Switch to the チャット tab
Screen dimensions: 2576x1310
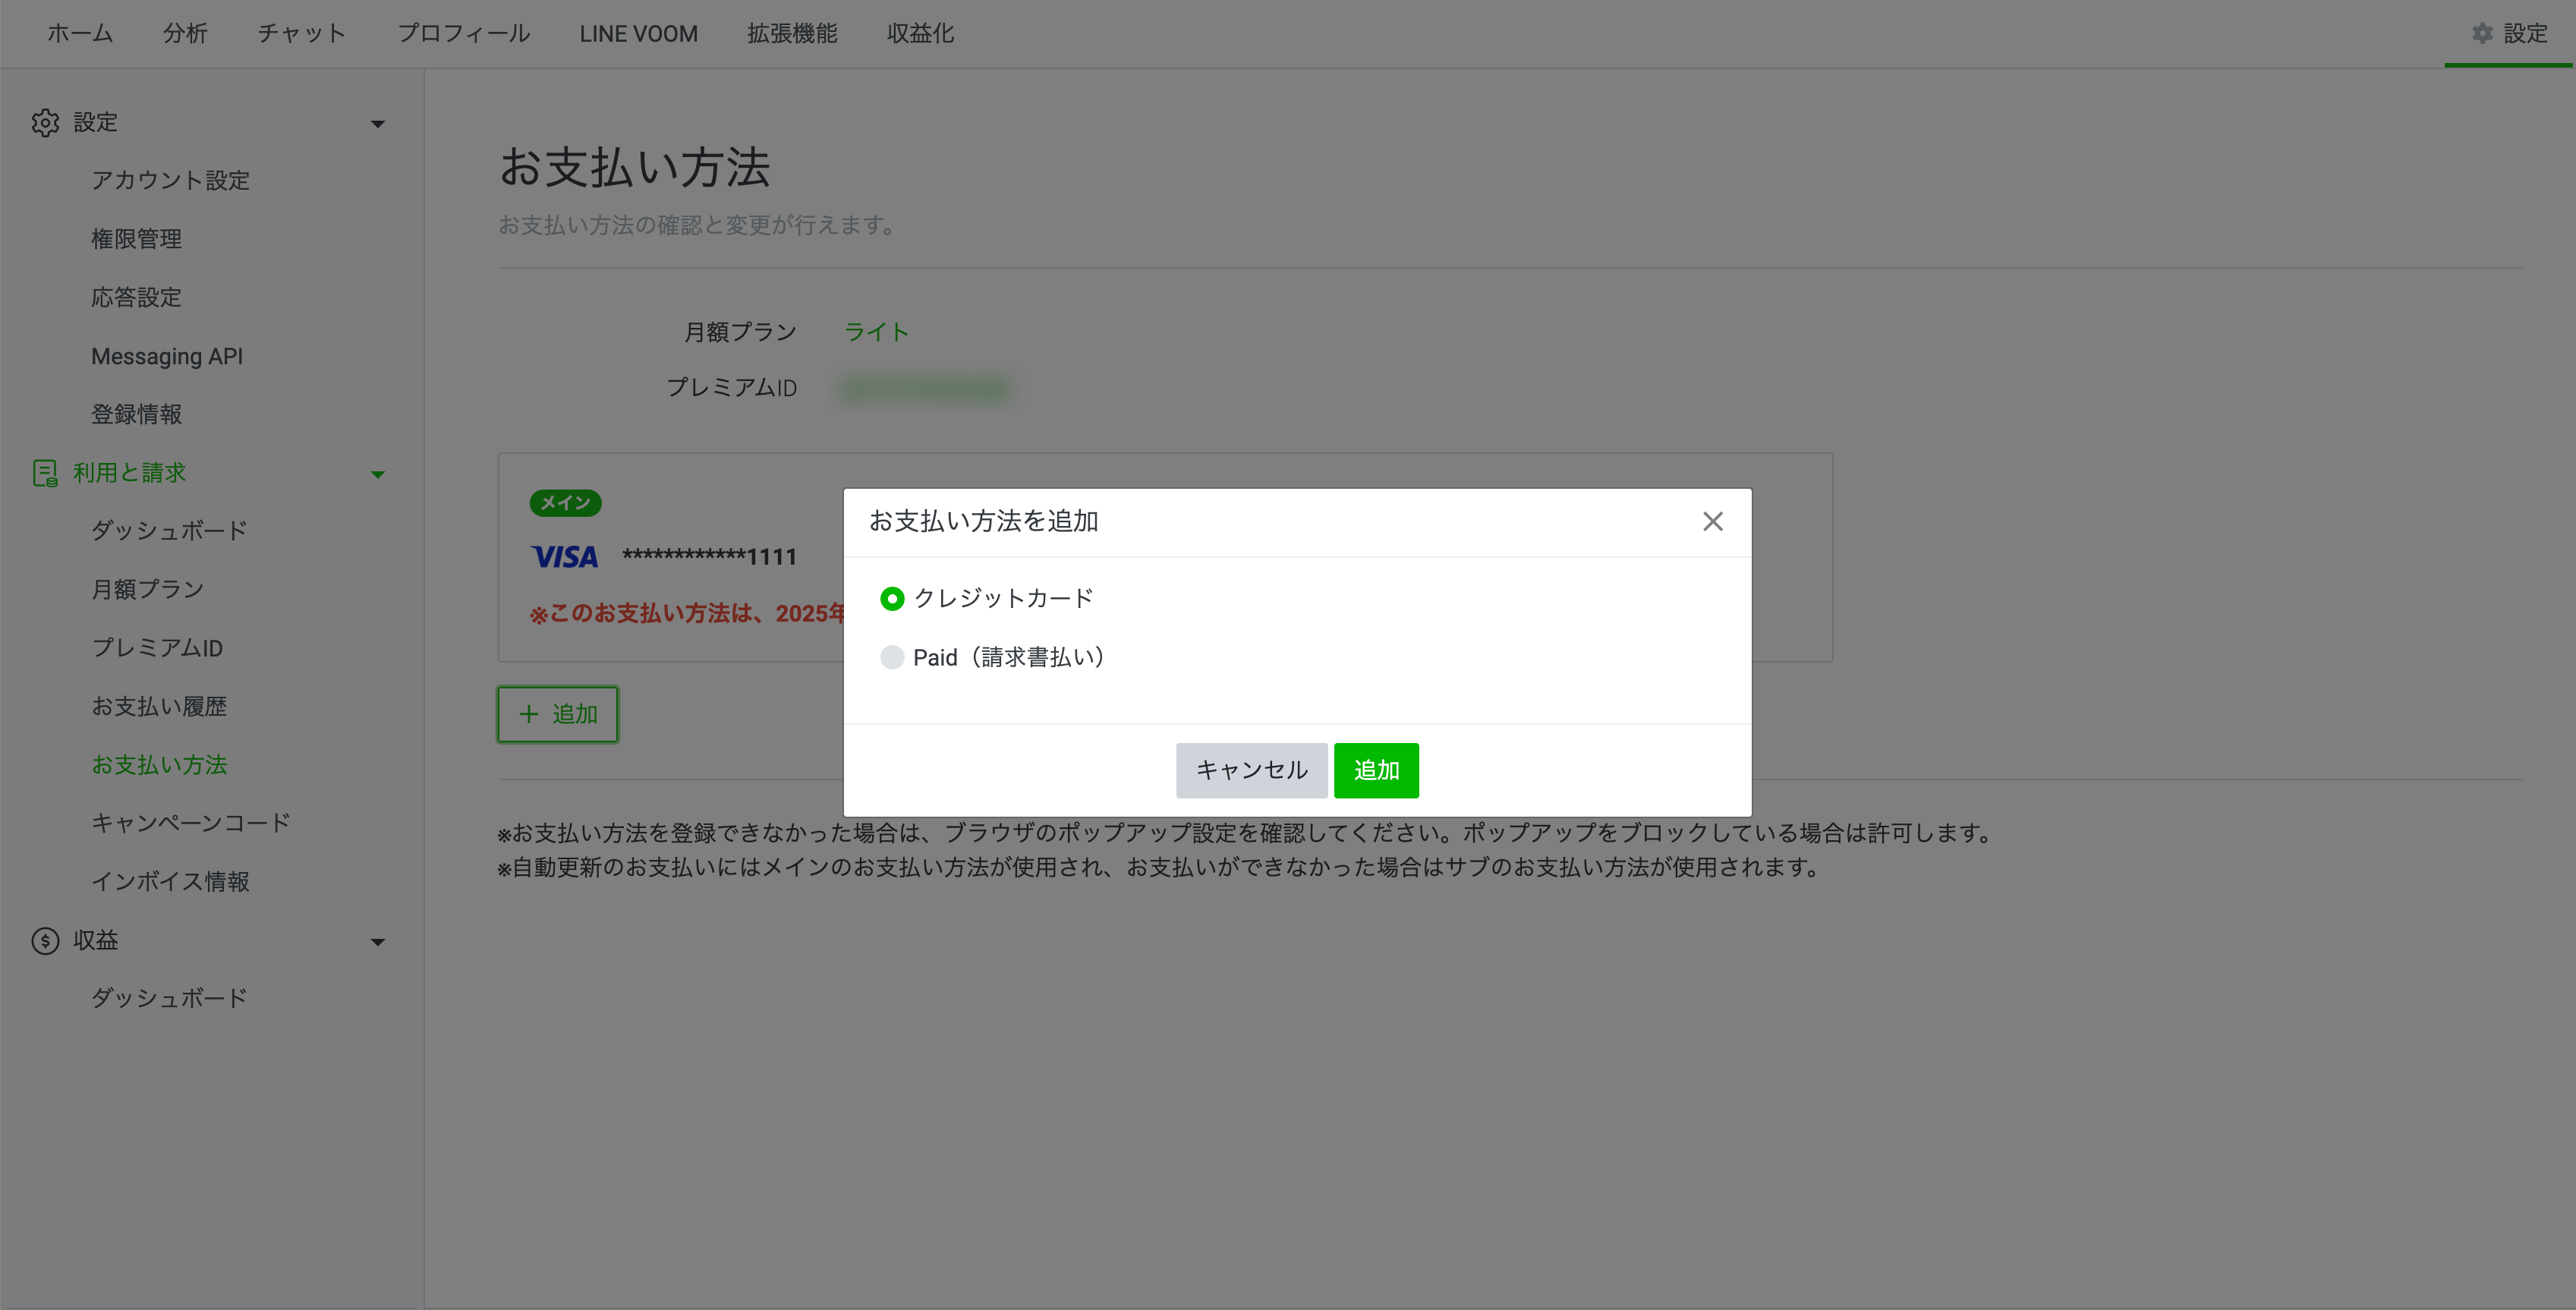coord(301,33)
